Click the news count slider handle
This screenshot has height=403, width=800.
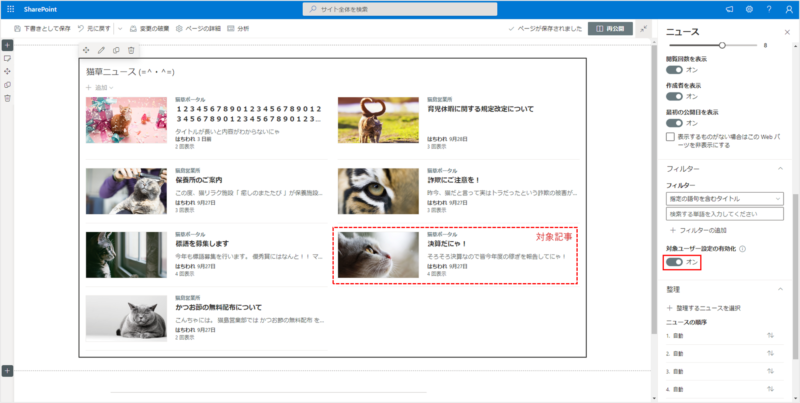pyautogui.click(x=750, y=45)
